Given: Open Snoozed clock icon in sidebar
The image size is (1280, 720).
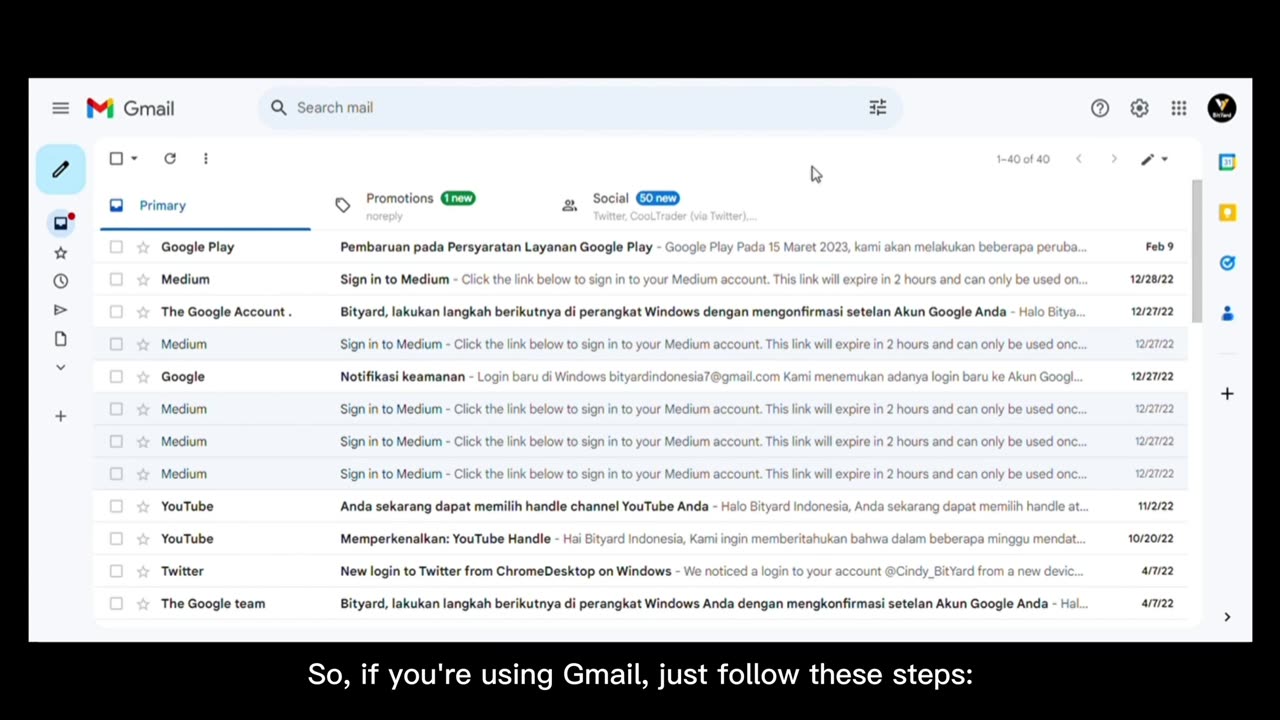Looking at the screenshot, I should [61, 281].
